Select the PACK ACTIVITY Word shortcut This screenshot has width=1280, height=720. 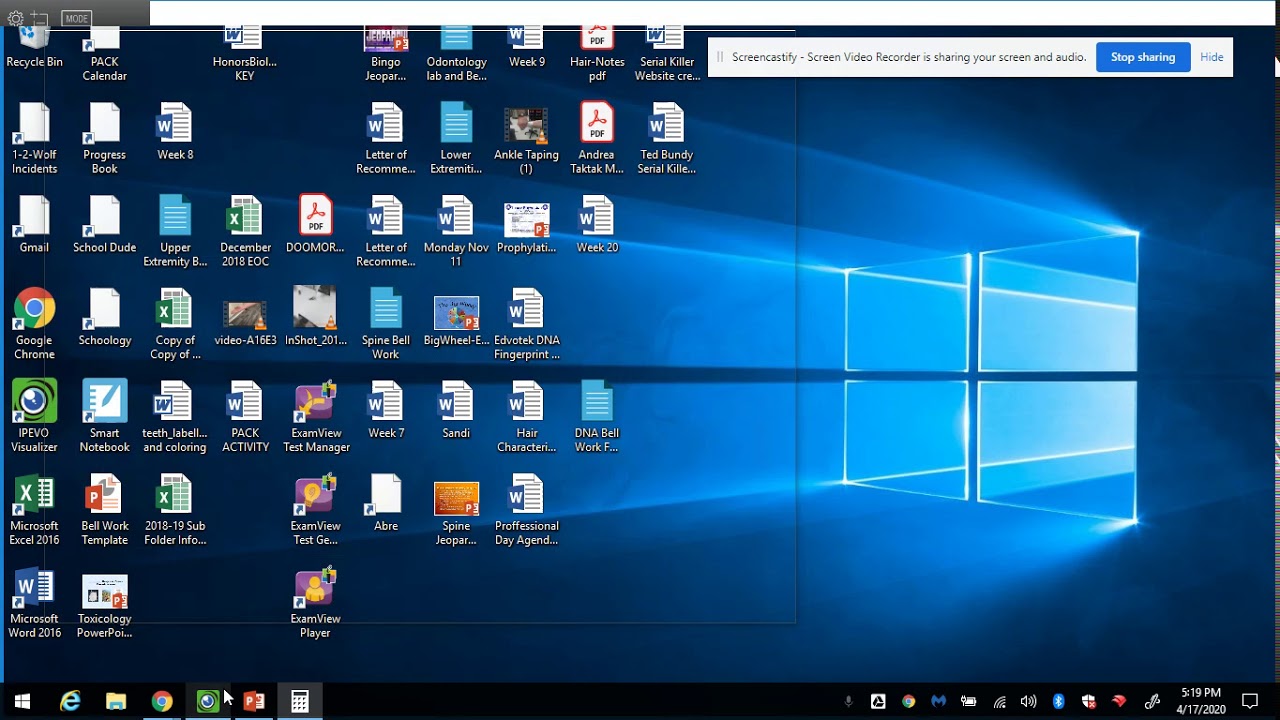coord(245,417)
